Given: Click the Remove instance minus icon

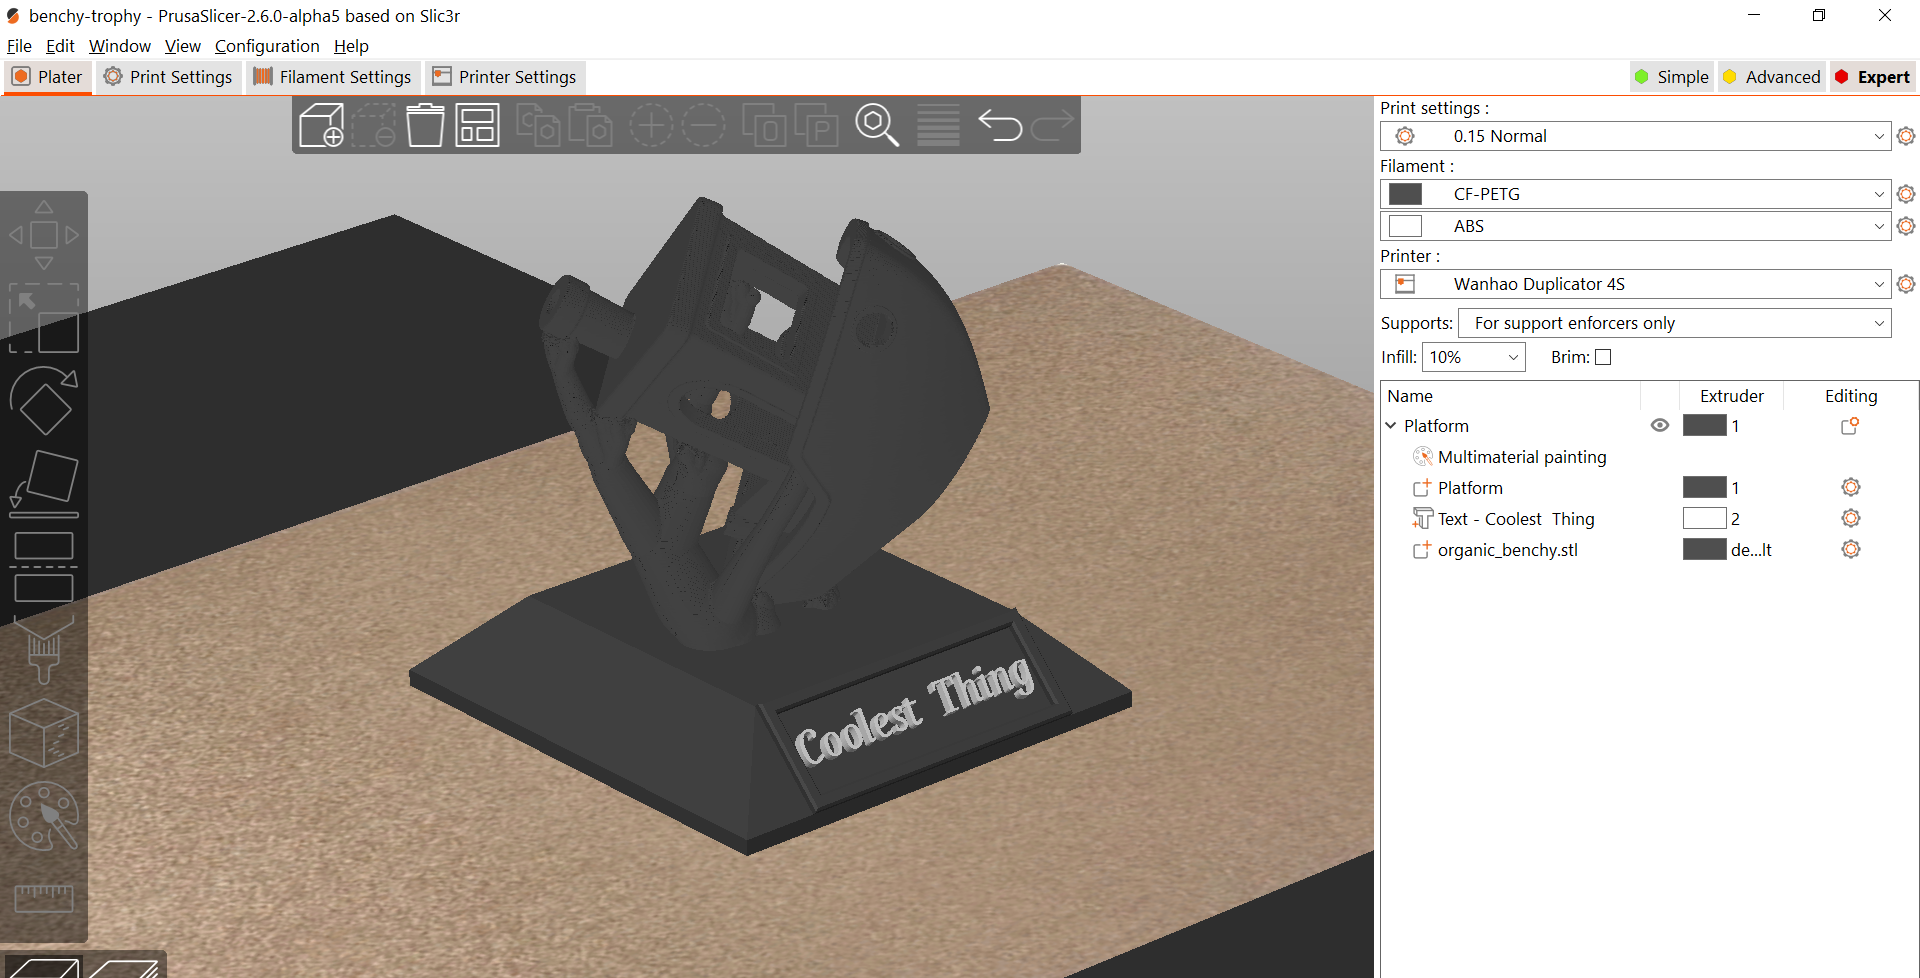Looking at the screenshot, I should (x=704, y=125).
